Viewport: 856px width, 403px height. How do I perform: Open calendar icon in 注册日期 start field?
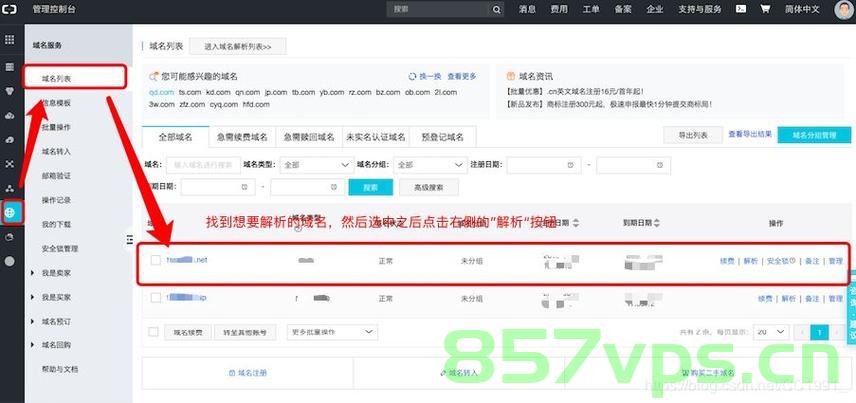point(570,165)
